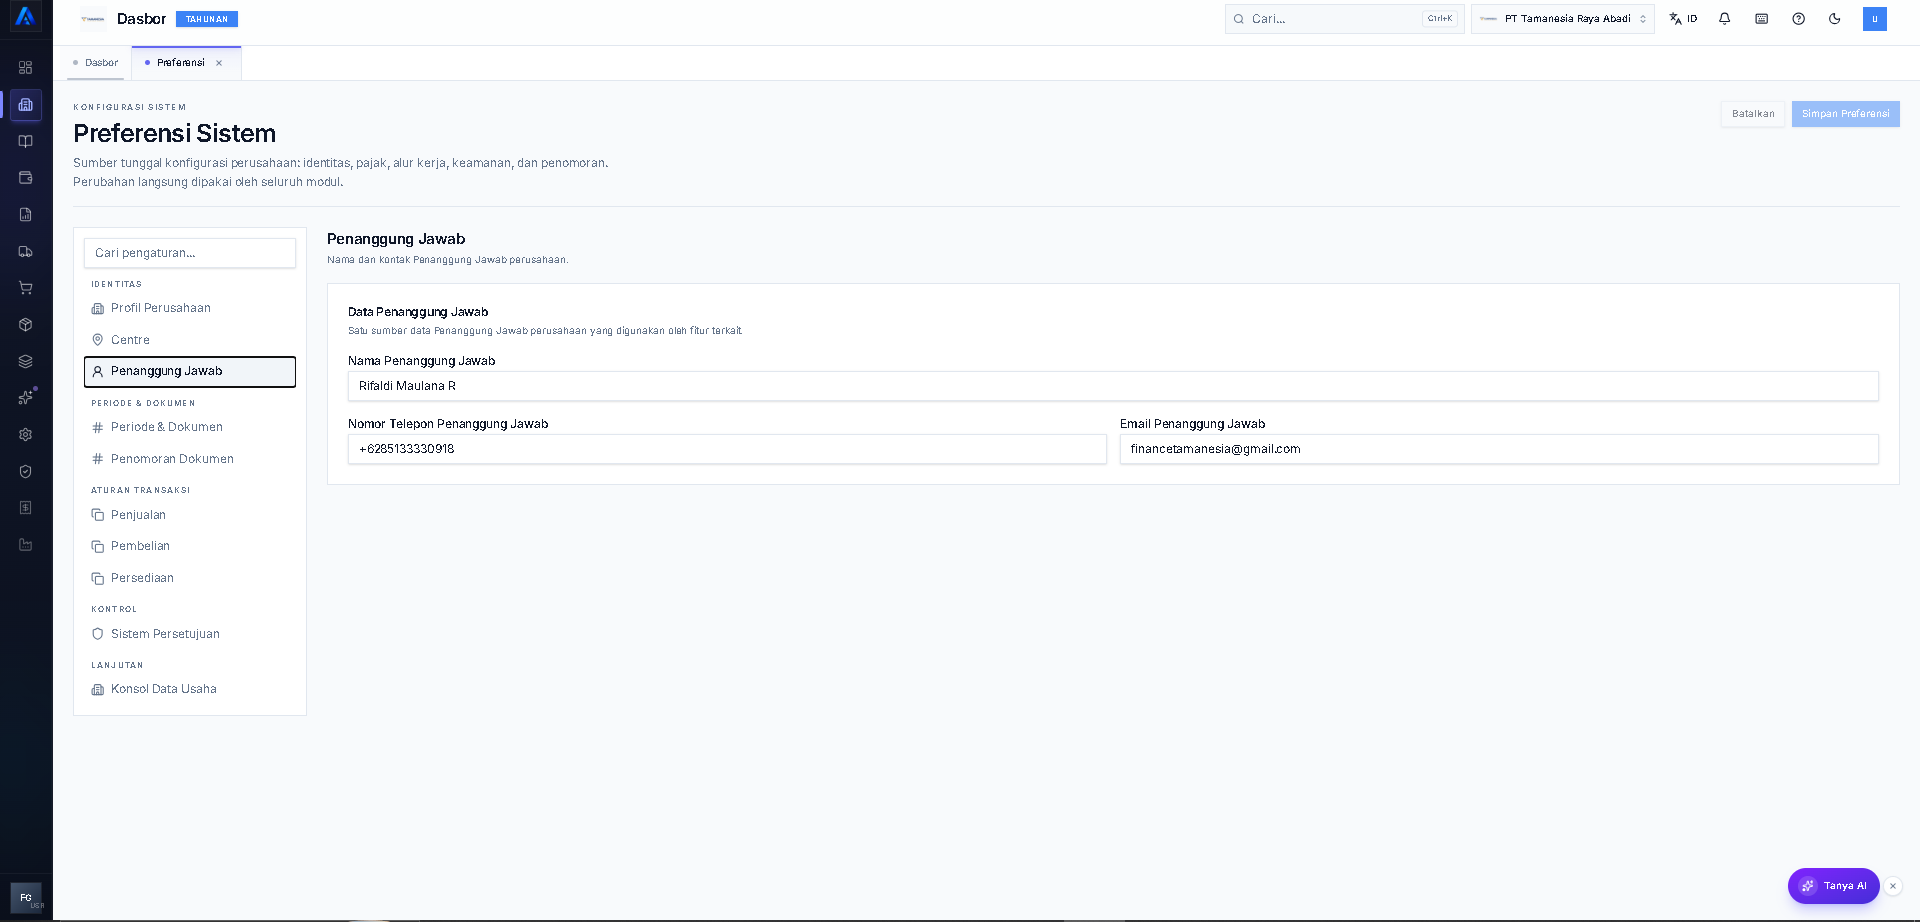Open the keyboard shortcuts icon
The image size is (1920, 922).
click(x=1762, y=19)
